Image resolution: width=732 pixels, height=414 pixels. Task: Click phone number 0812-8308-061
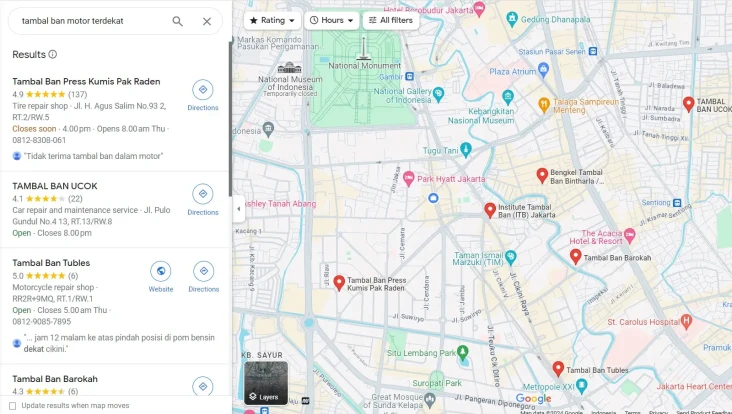point(39,140)
